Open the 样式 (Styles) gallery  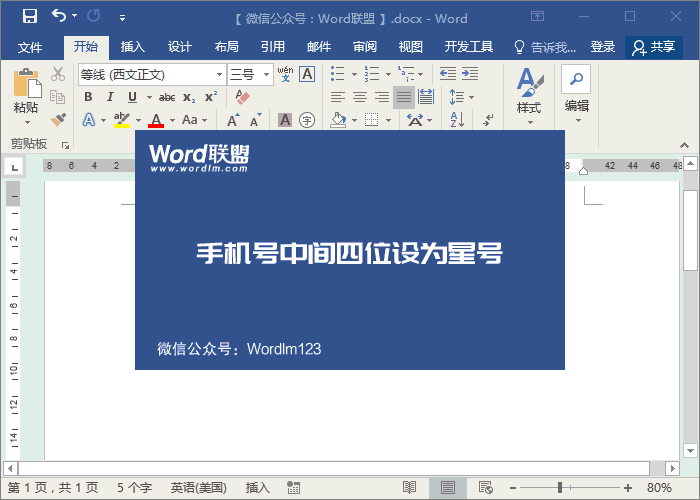point(529,96)
